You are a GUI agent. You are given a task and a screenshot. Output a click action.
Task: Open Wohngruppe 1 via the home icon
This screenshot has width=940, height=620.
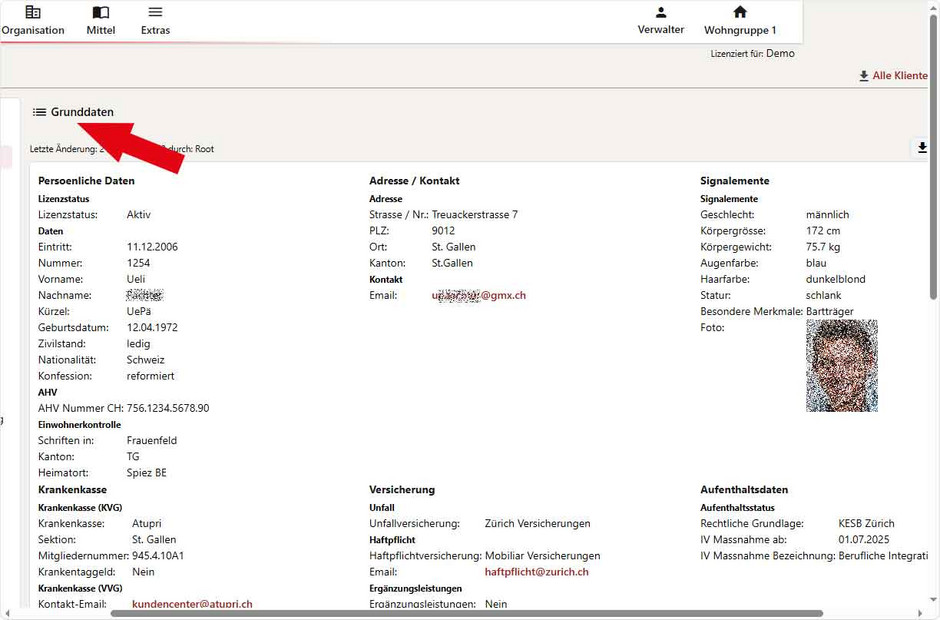[x=739, y=12]
